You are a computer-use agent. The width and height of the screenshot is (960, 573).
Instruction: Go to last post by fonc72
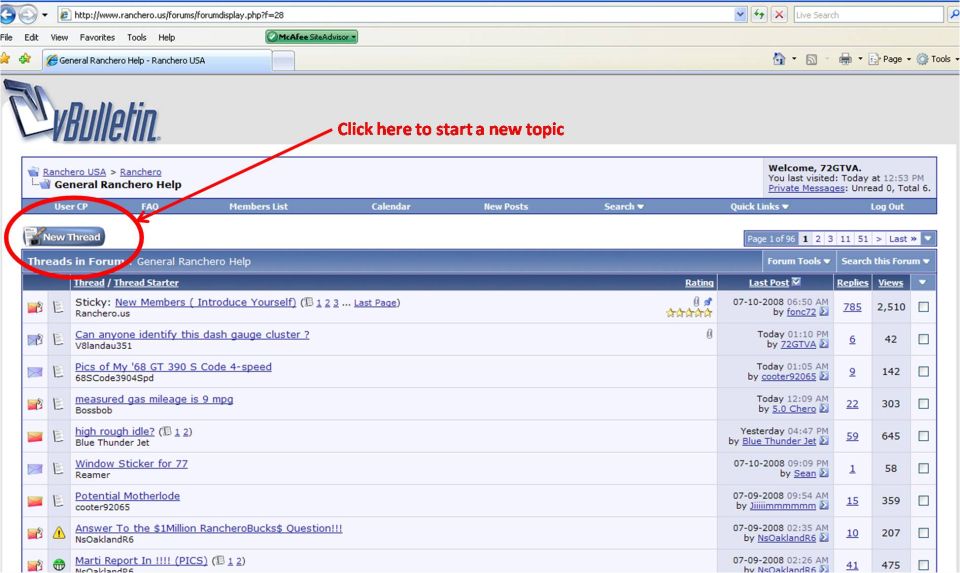coord(824,312)
